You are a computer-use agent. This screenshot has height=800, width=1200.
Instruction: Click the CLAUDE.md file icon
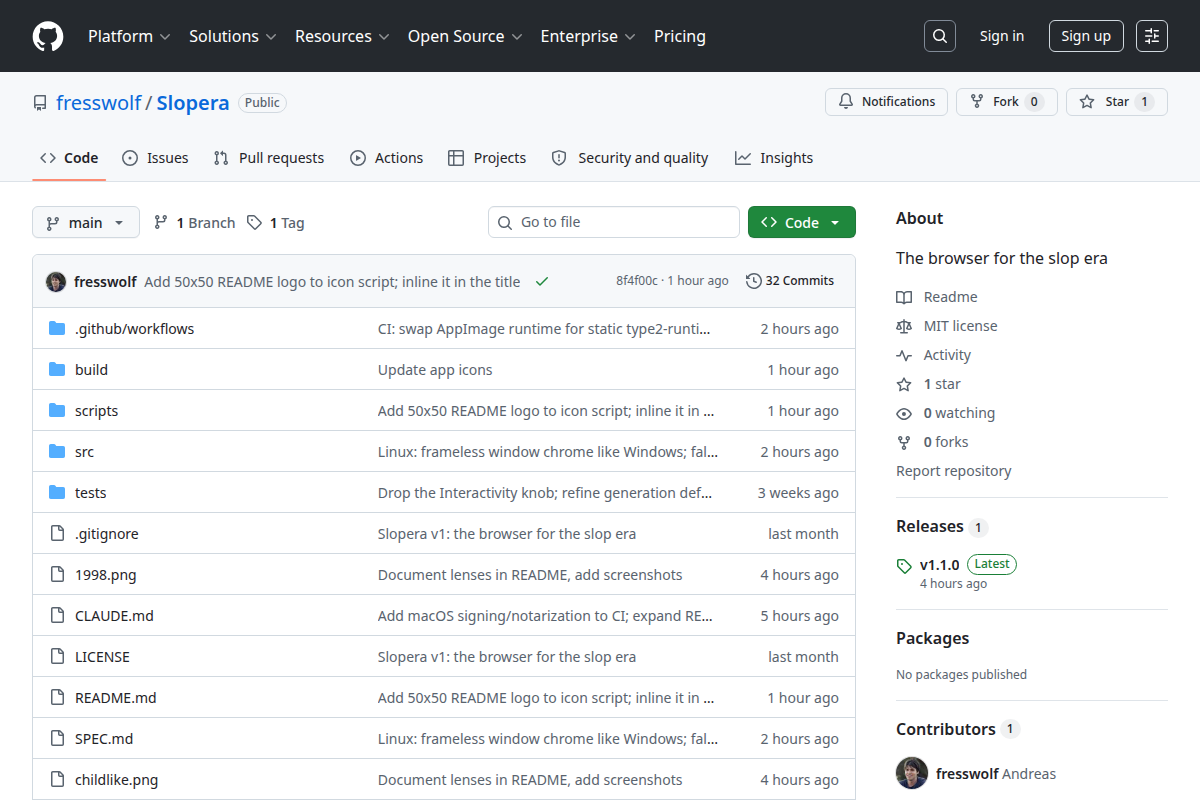click(x=57, y=615)
